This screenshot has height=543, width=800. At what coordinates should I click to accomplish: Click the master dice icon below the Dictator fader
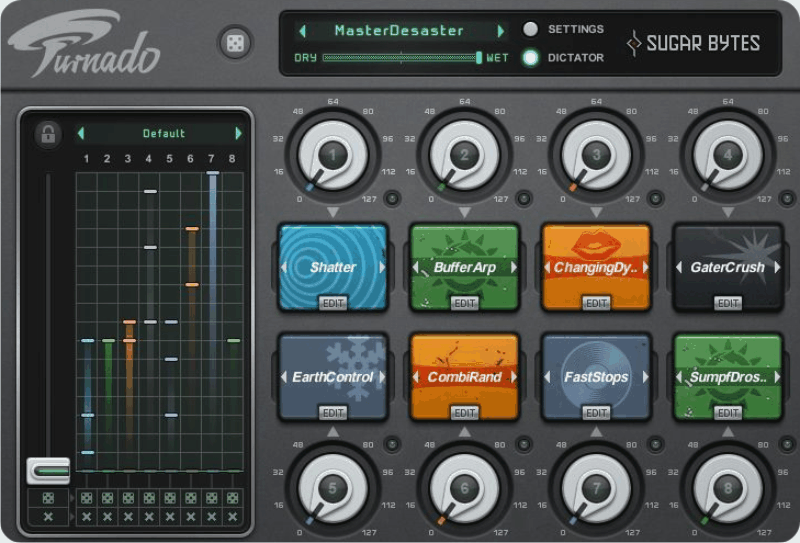point(48,498)
